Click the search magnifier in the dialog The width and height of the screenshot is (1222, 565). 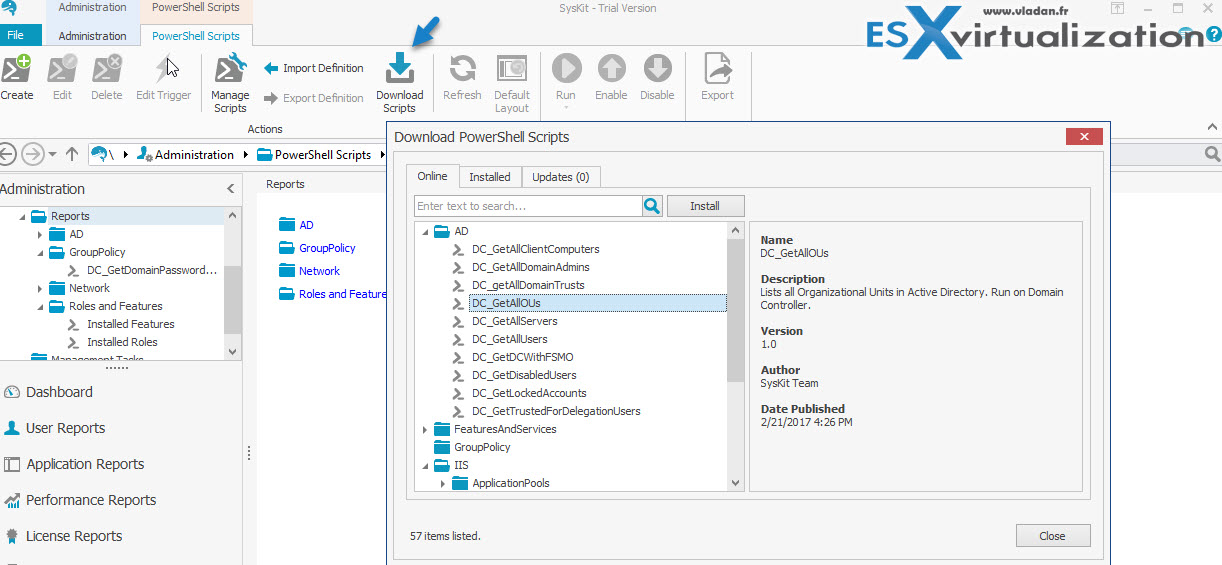652,206
